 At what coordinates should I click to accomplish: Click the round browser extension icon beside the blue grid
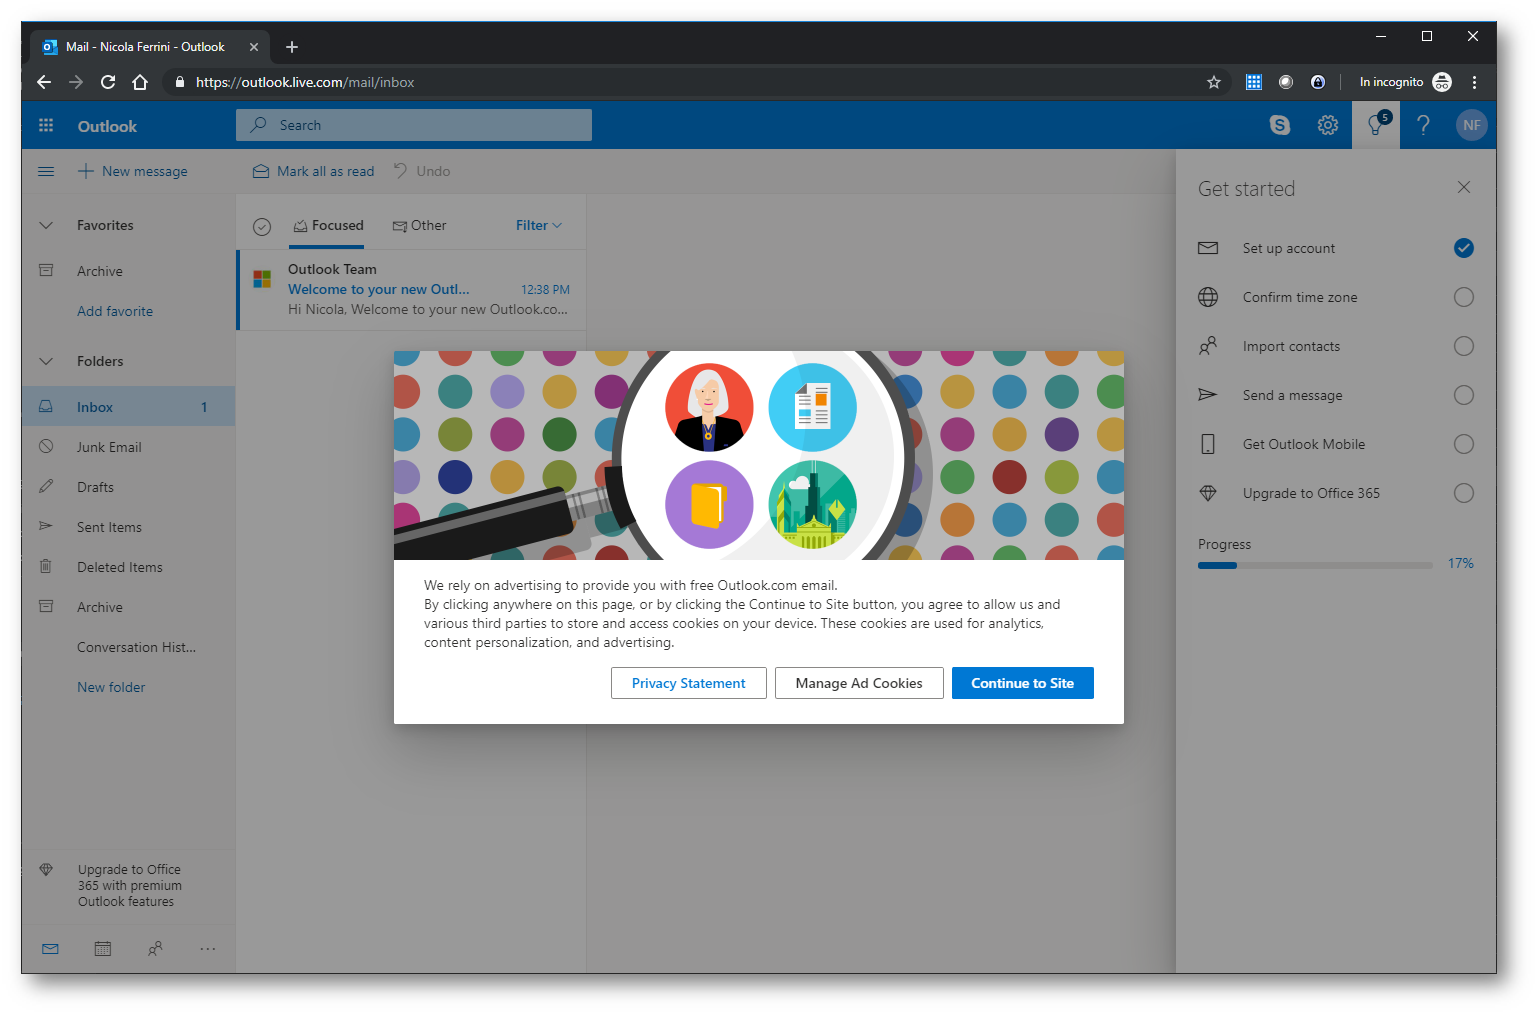(1286, 82)
